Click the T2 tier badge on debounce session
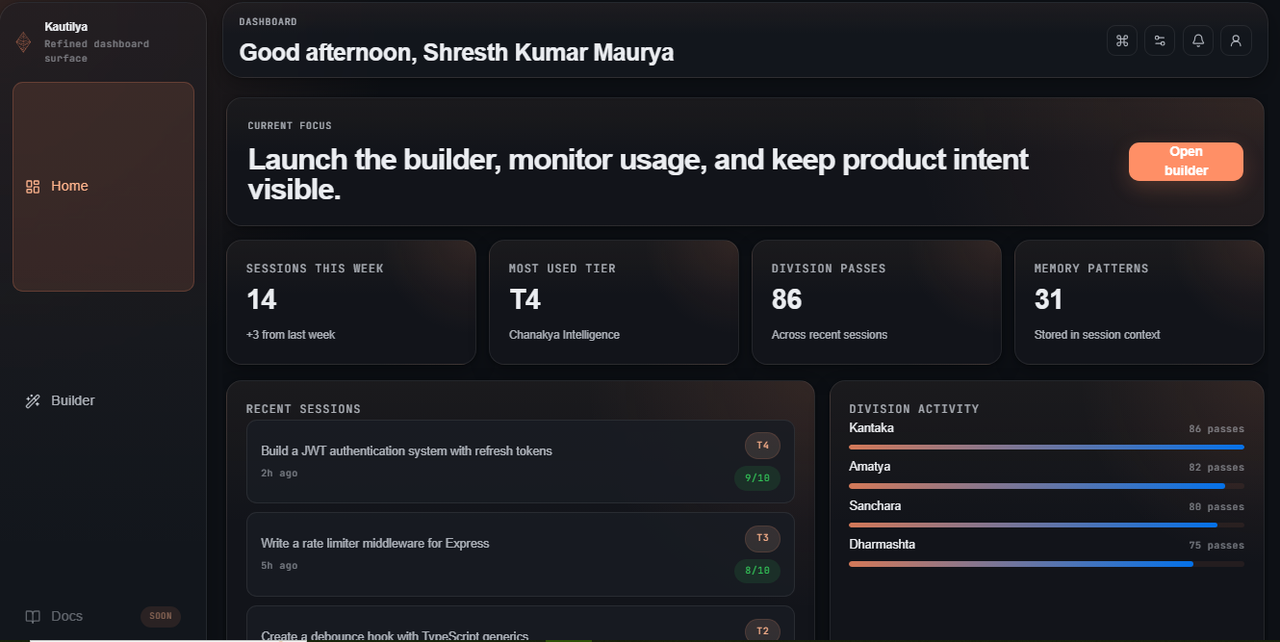The width and height of the screenshot is (1280, 642). pos(762,631)
